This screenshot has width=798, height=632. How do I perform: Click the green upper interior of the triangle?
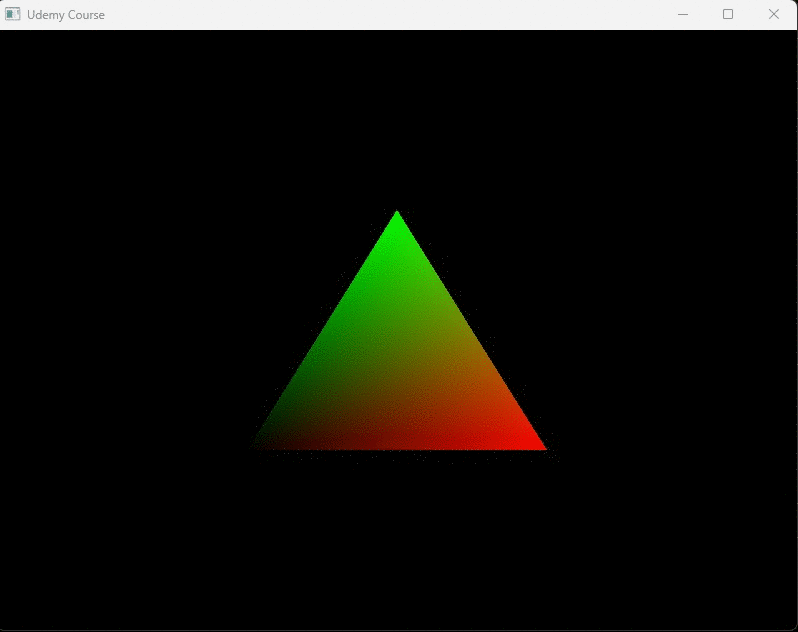(x=397, y=270)
